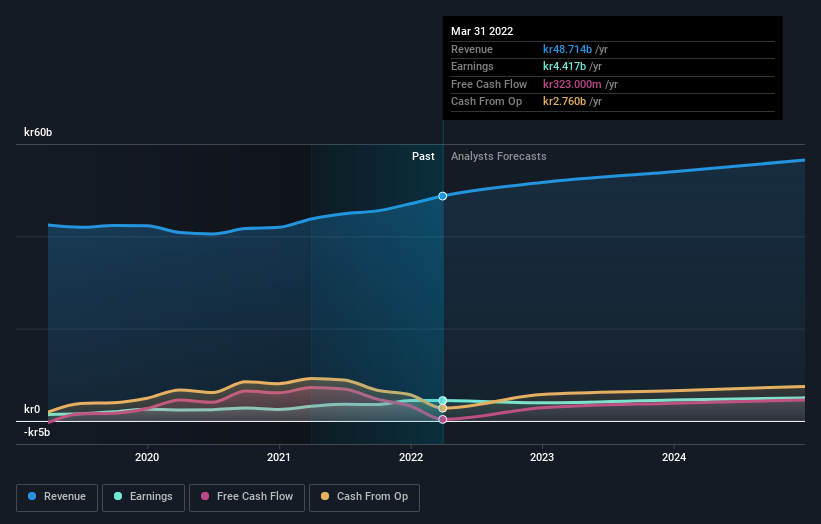Click the 2021 x-axis label

(279, 457)
